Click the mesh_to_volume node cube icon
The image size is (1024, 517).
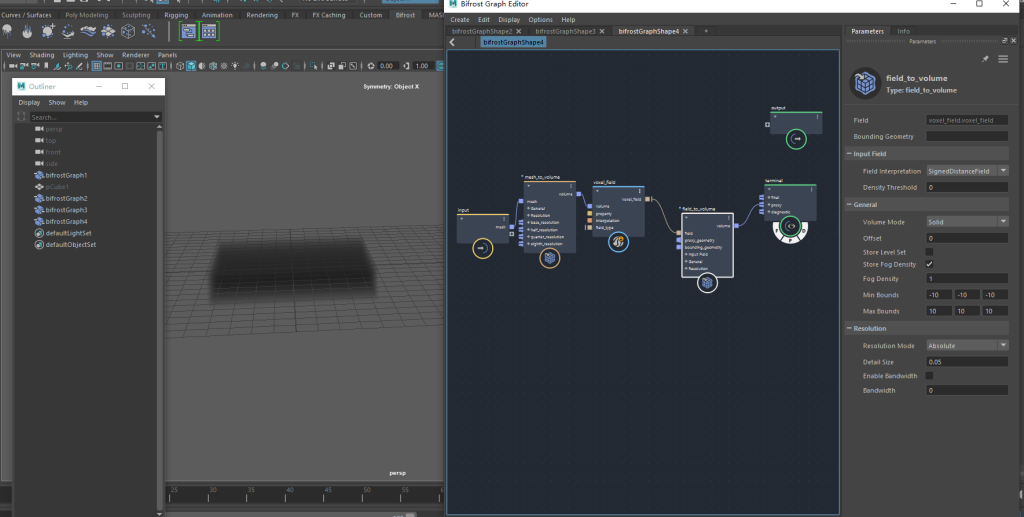point(550,258)
